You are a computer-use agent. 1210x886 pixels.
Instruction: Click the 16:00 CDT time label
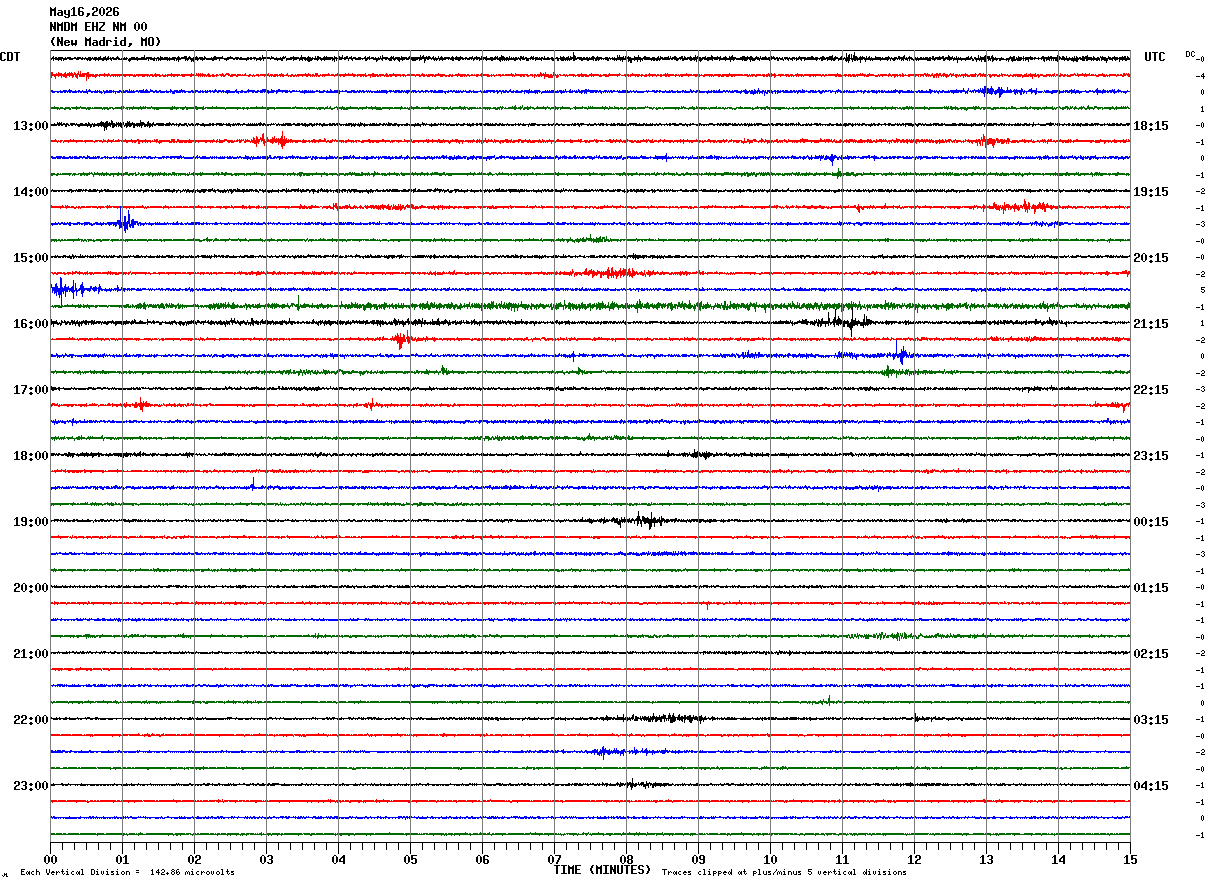click(x=31, y=324)
